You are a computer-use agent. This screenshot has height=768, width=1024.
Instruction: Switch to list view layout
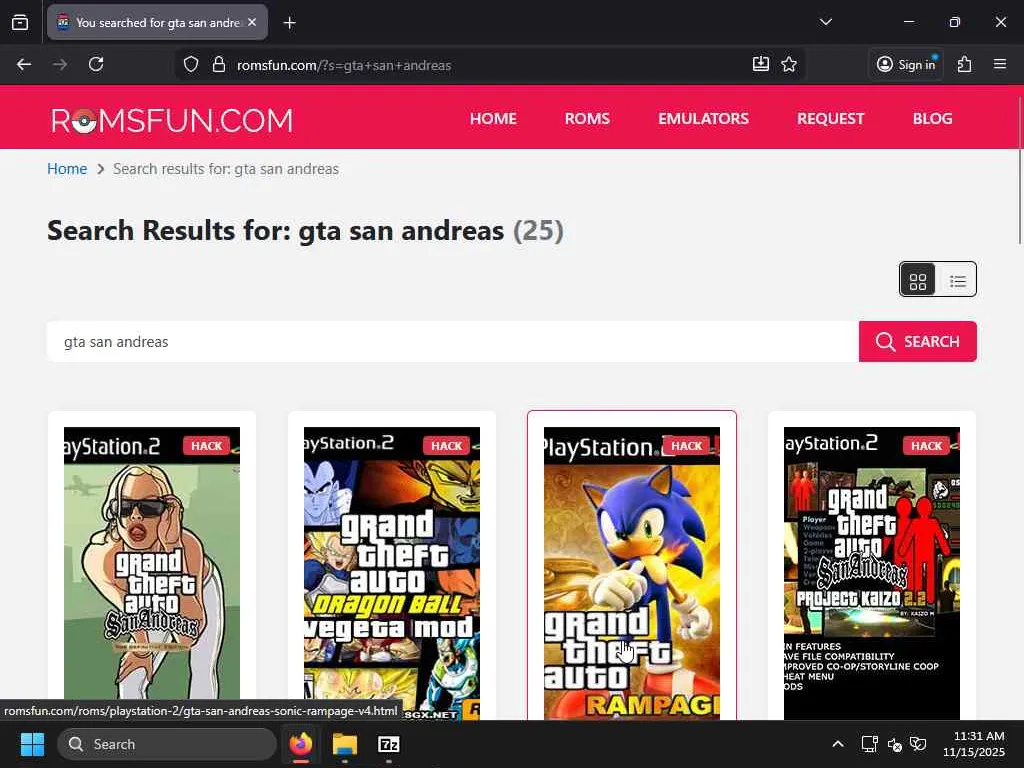pyautogui.click(x=957, y=280)
